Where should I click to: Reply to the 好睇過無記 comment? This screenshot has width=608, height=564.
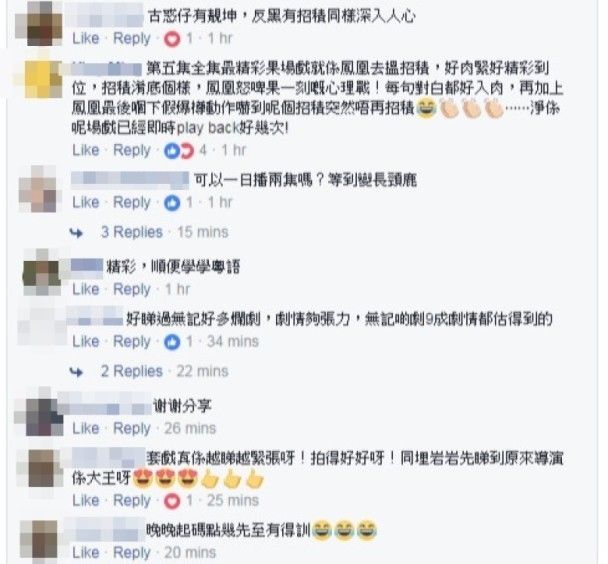point(132,342)
